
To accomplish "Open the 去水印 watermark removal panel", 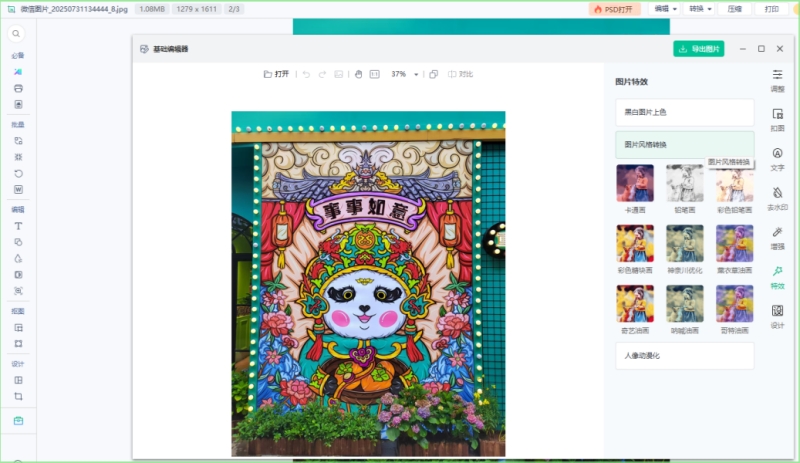I will 778,199.
